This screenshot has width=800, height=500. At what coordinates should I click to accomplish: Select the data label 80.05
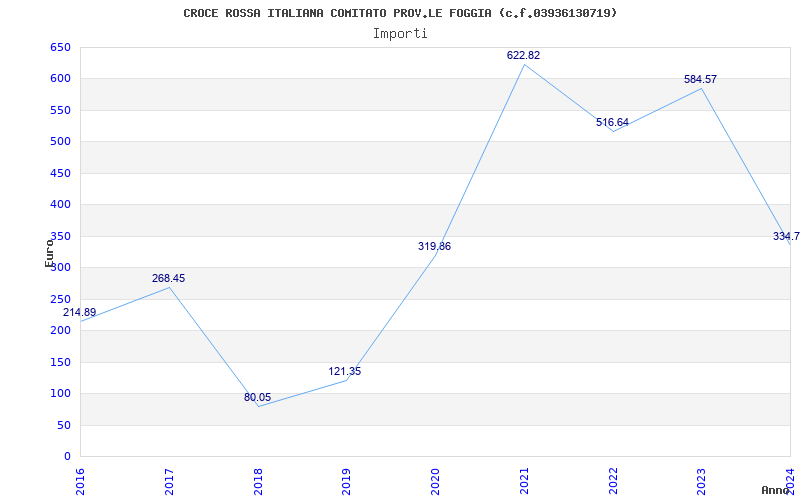pyautogui.click(x=257, y=397)
